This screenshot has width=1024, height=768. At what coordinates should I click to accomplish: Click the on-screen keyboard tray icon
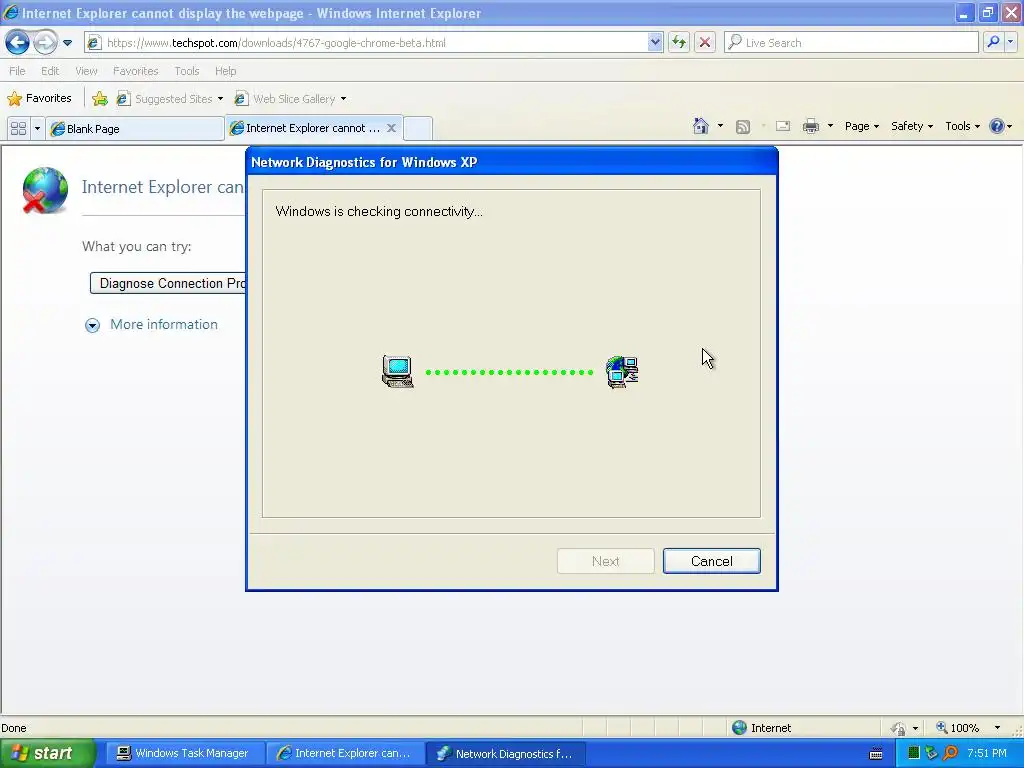coord(876,754)
